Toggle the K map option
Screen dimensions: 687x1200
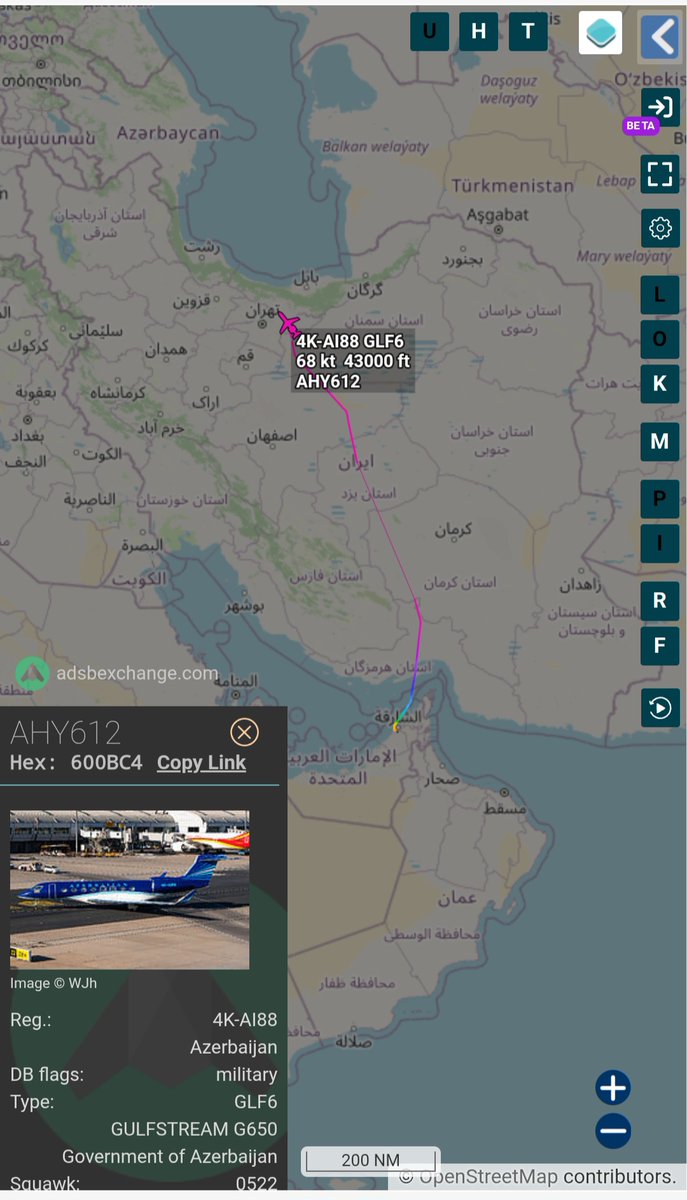[x=660, y=384]
